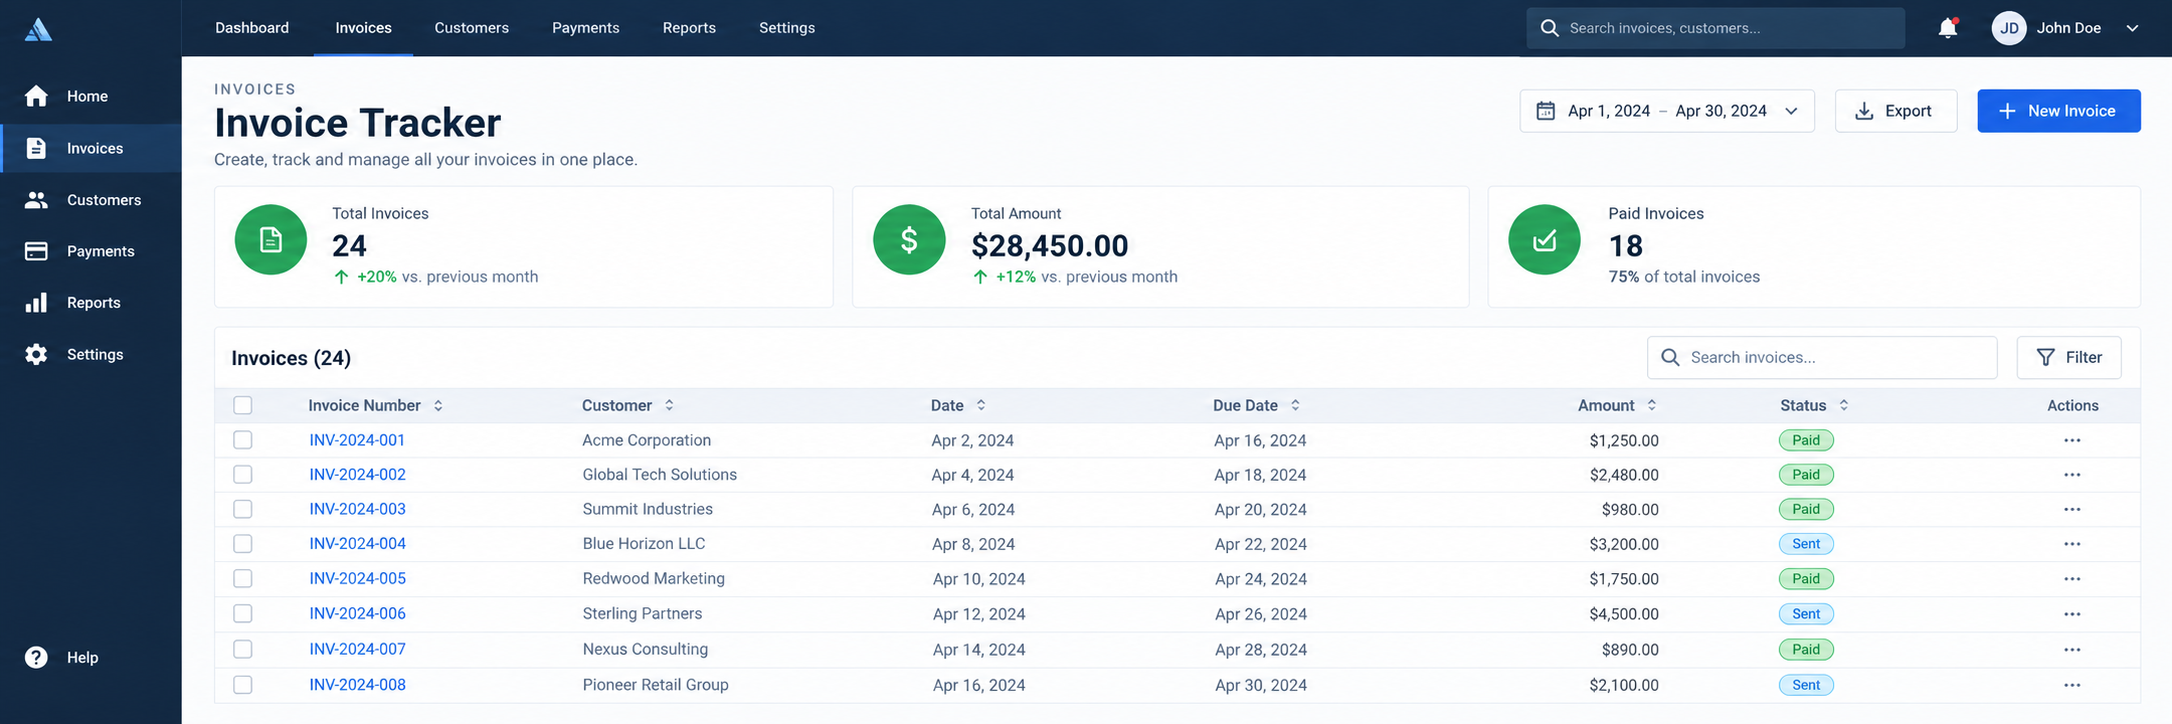2172x724 pixels.
Task: Open the date range dropdown chevron
Action: click(1791, 111)
